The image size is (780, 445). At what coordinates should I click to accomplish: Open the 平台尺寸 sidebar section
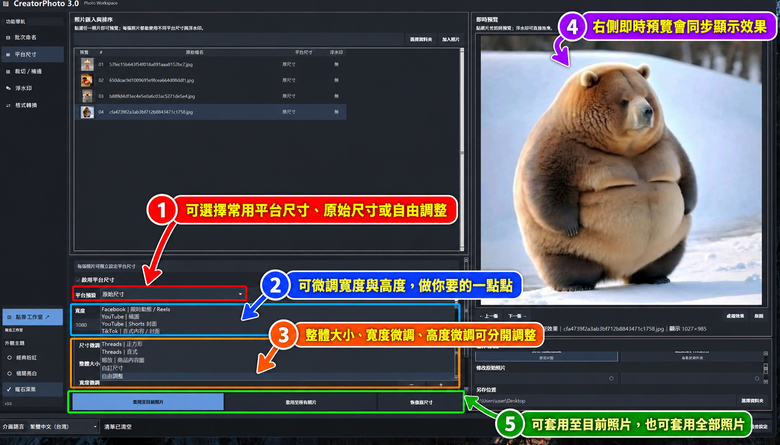pyautogui.click(x=32, y=54)
